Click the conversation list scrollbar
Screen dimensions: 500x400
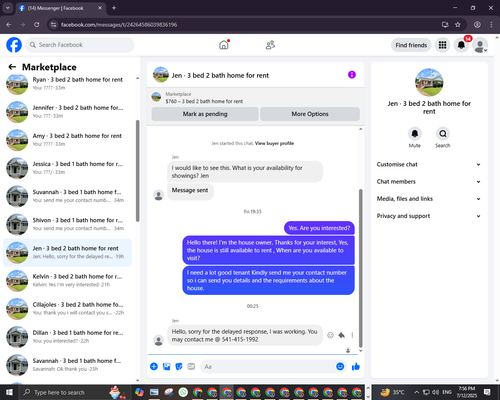click(138, 171)
